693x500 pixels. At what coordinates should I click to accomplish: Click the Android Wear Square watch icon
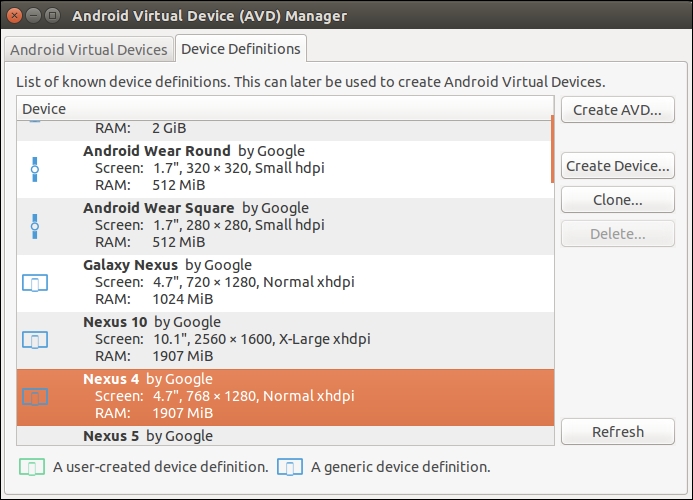[x=34, y=226]
